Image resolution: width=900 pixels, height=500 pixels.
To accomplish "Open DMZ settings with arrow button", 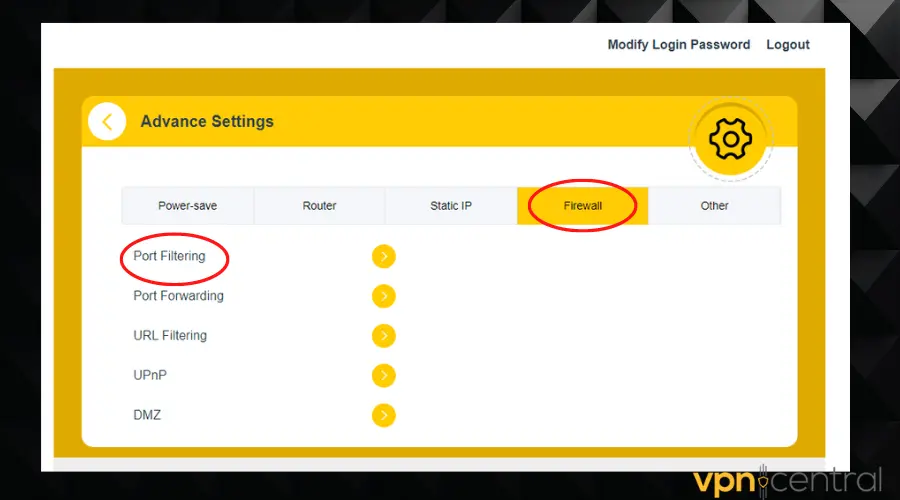I will (x=384, y=415).
